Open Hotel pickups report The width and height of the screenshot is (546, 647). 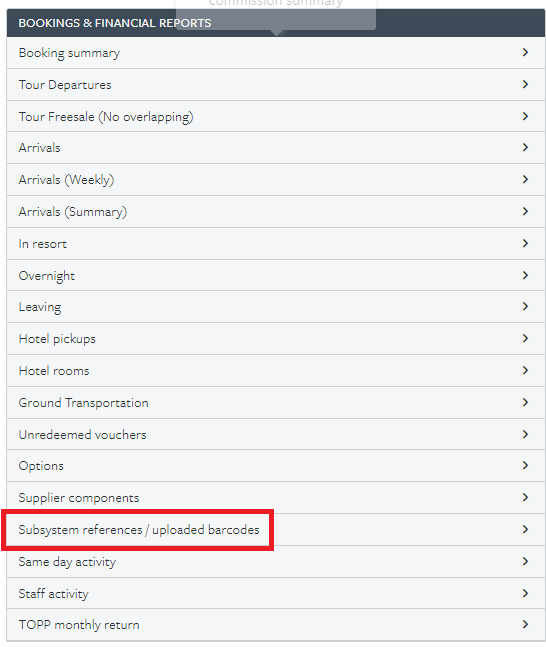tap(276, 338)
